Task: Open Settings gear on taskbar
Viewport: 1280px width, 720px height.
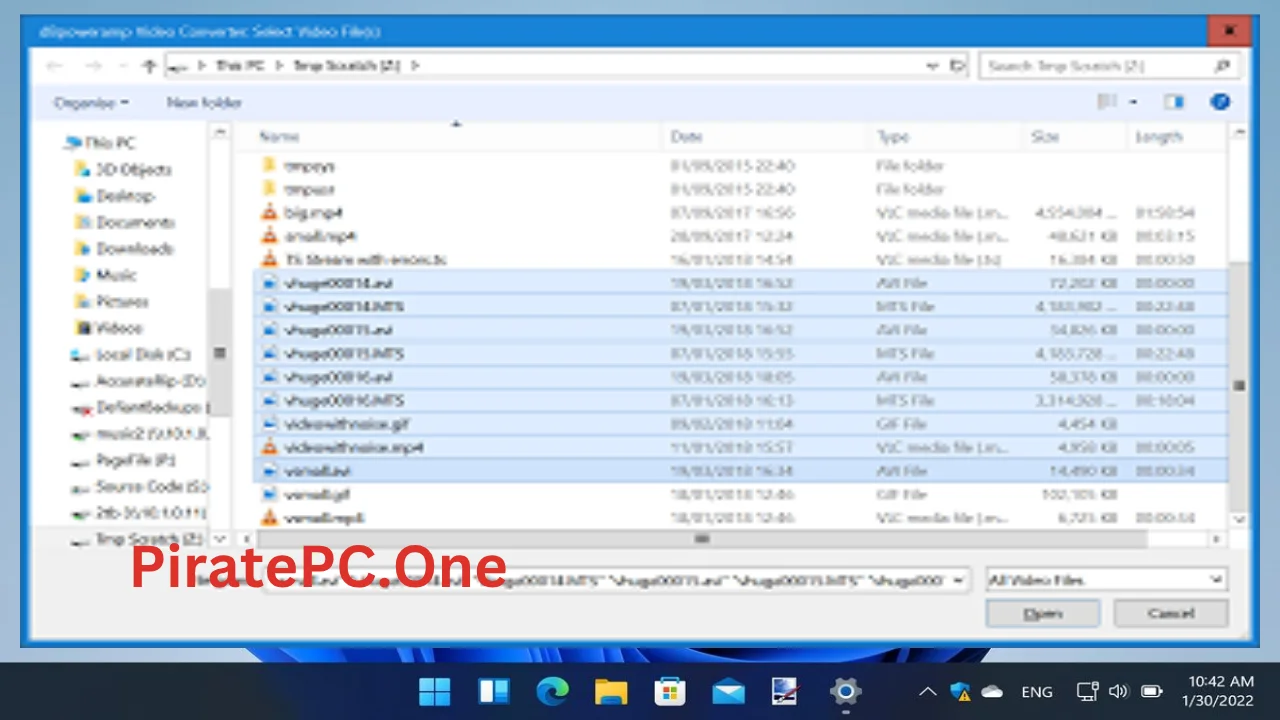Action: pyautogui.click(x=845, y=691)
